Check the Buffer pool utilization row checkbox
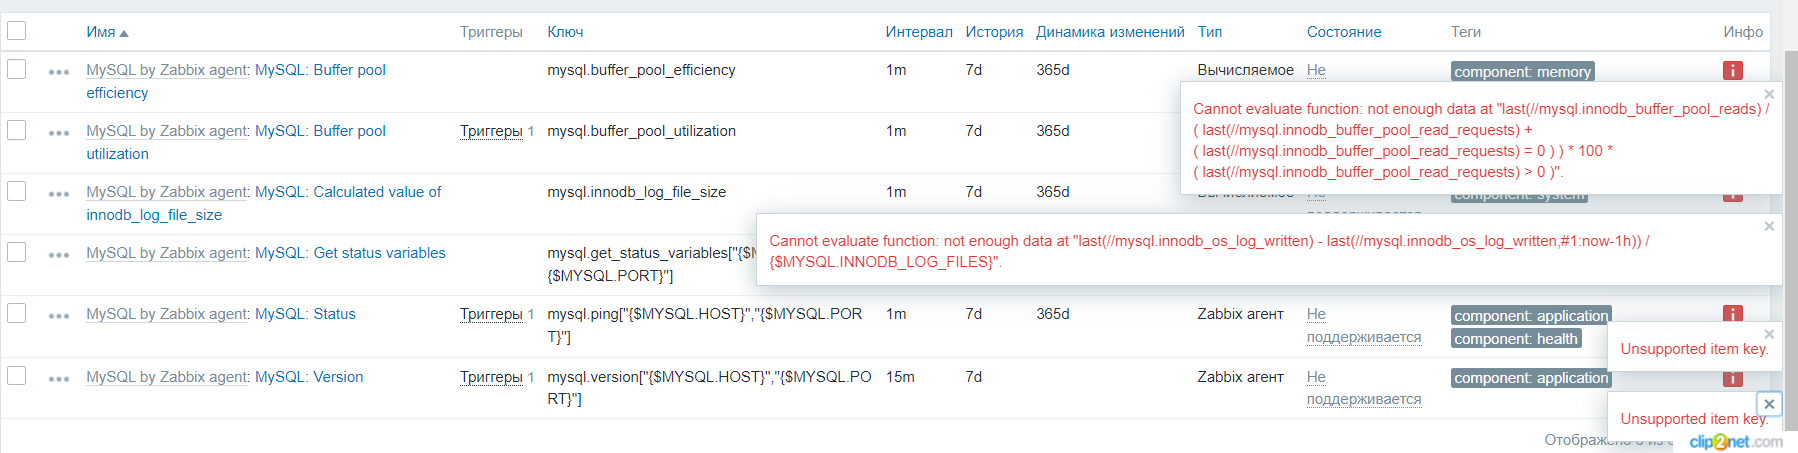1798x453 pixels. [x=17, y=130]
